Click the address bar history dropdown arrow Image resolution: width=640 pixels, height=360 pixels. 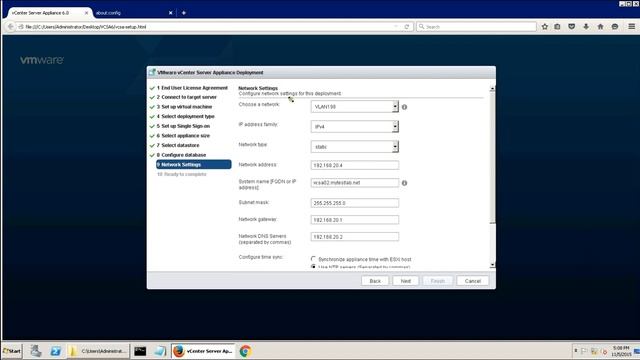point(396,27)
